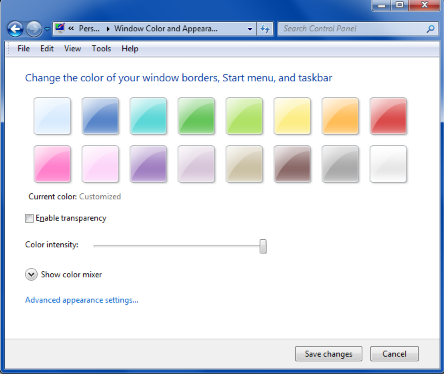The height and width of the screenshot is (374, 444).
Task: Pick the gray color swatch
Action: pos(340,164)
